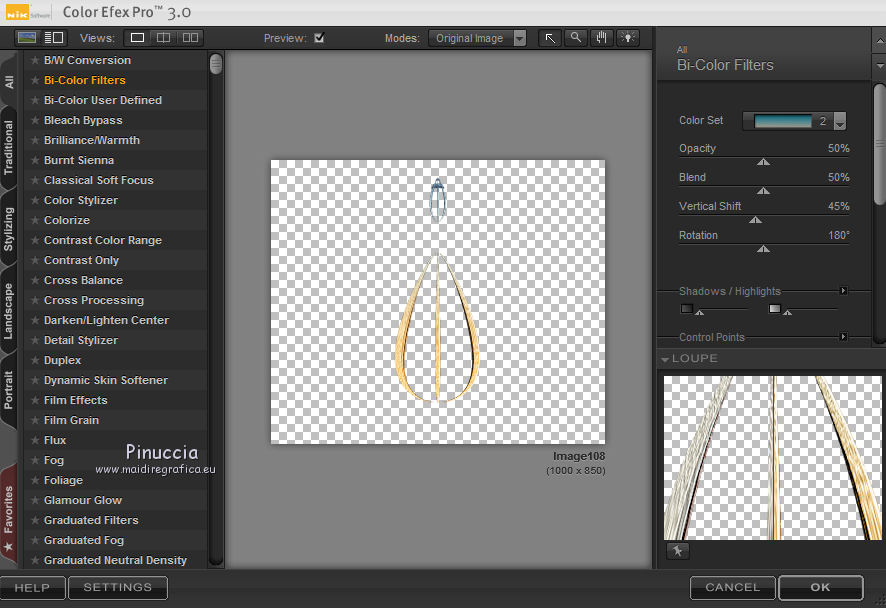Image resolution: width=886 pixels, height=608 pixels.
Task: Star the Fog filter as favorite
Action: tap(35, 460)
